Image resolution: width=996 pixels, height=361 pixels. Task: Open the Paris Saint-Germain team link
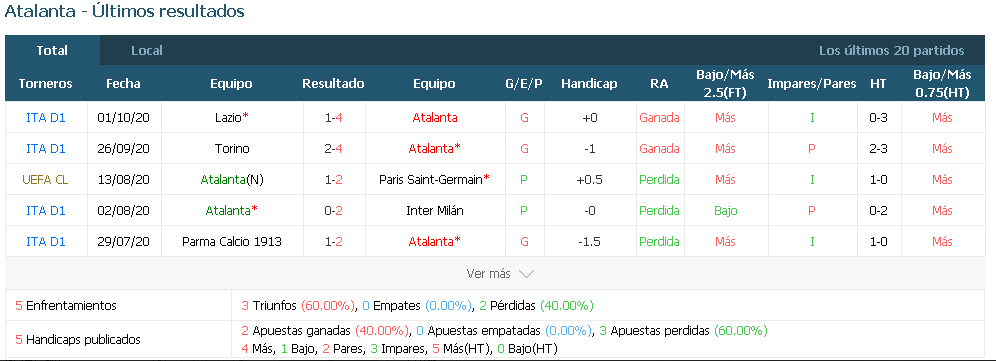431,180
